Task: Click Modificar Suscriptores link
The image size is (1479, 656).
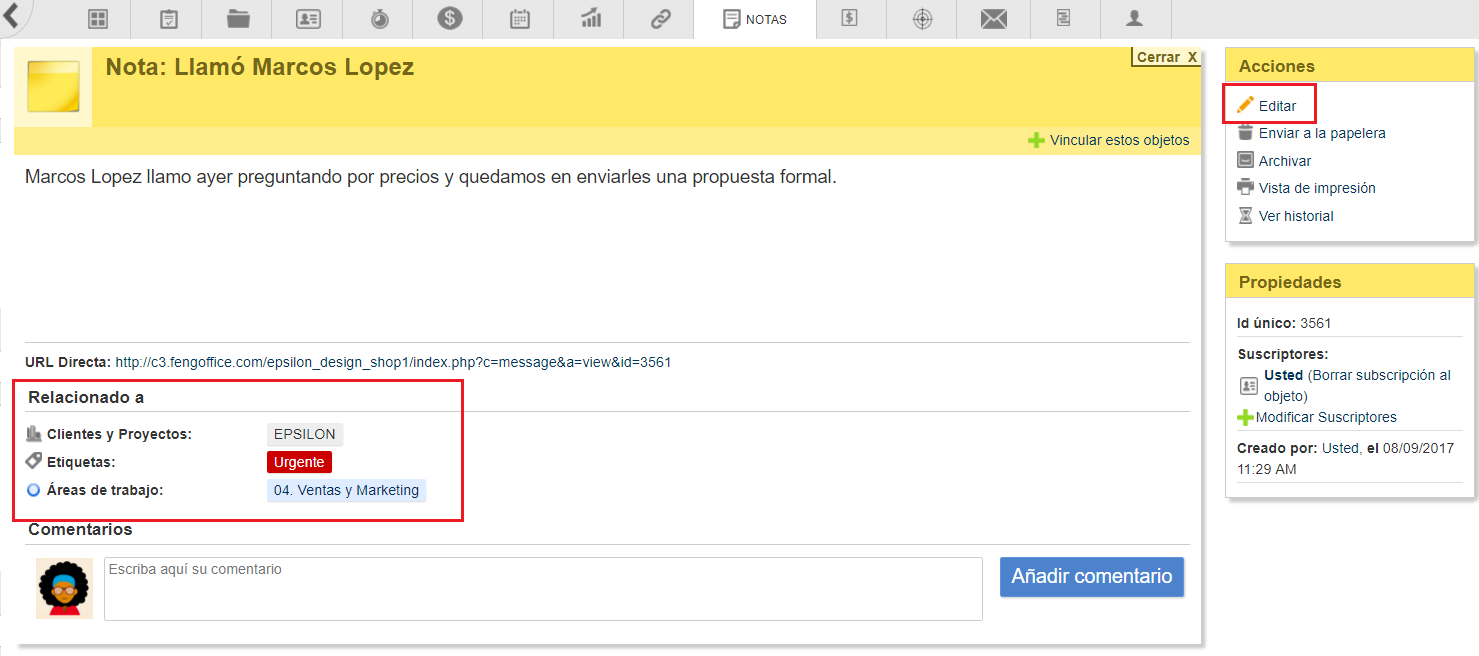Action: point(1325,417)
